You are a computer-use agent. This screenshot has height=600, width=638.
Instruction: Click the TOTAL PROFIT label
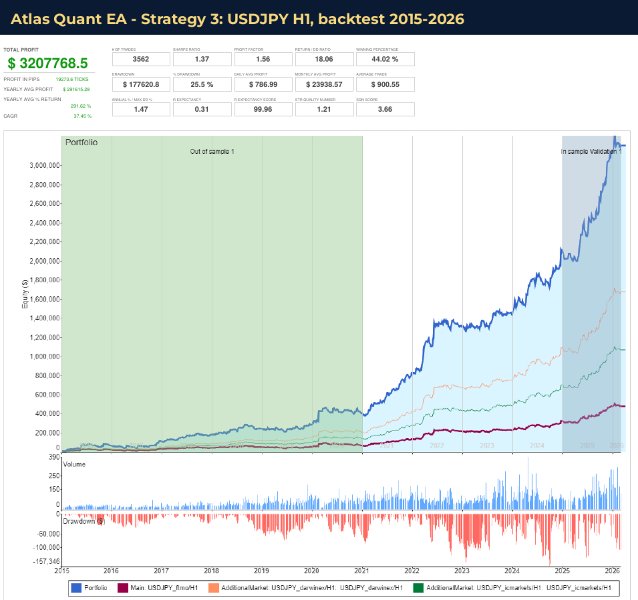tap(21, 50)
